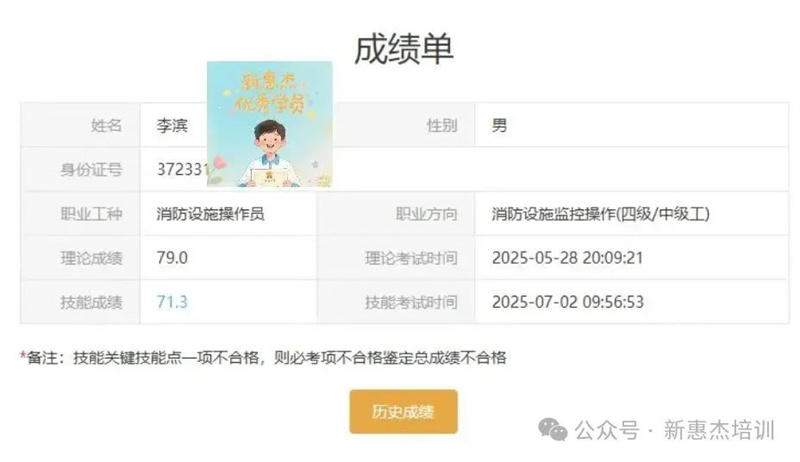
Task: Click the gender value 男
Action: (x=499, y=125)
